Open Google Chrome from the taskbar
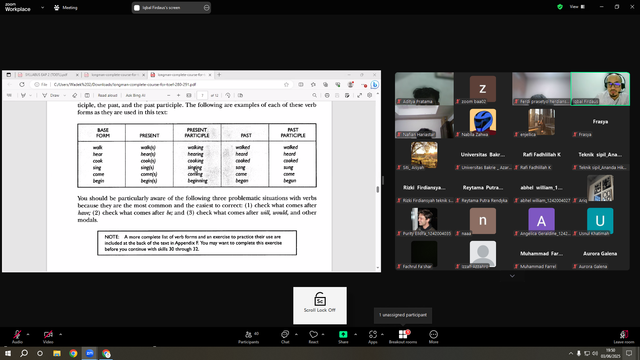The width and height of the screenshot is (640, 360). coord(73,353)
